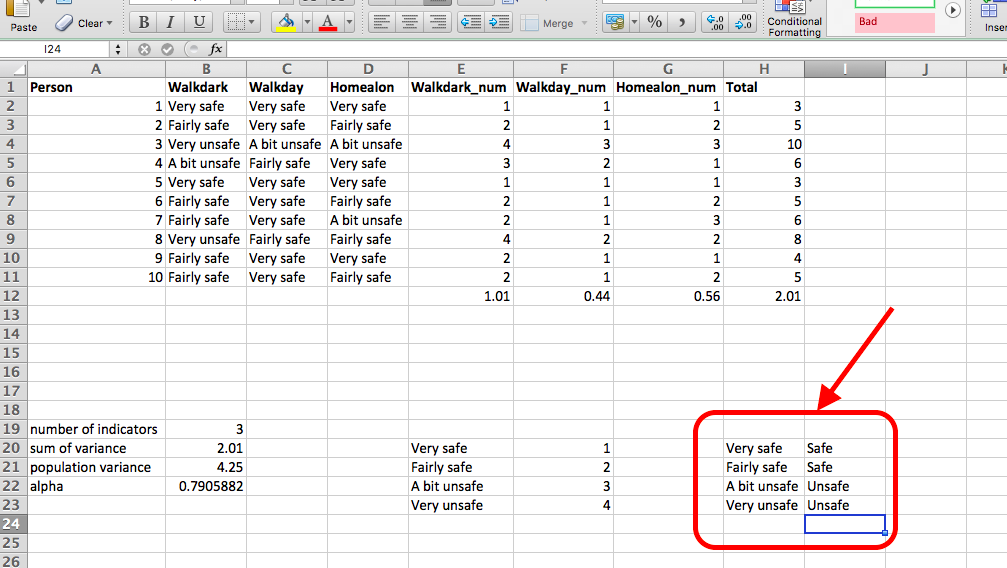Toggle bold formatting

click(x=144, y=22)
